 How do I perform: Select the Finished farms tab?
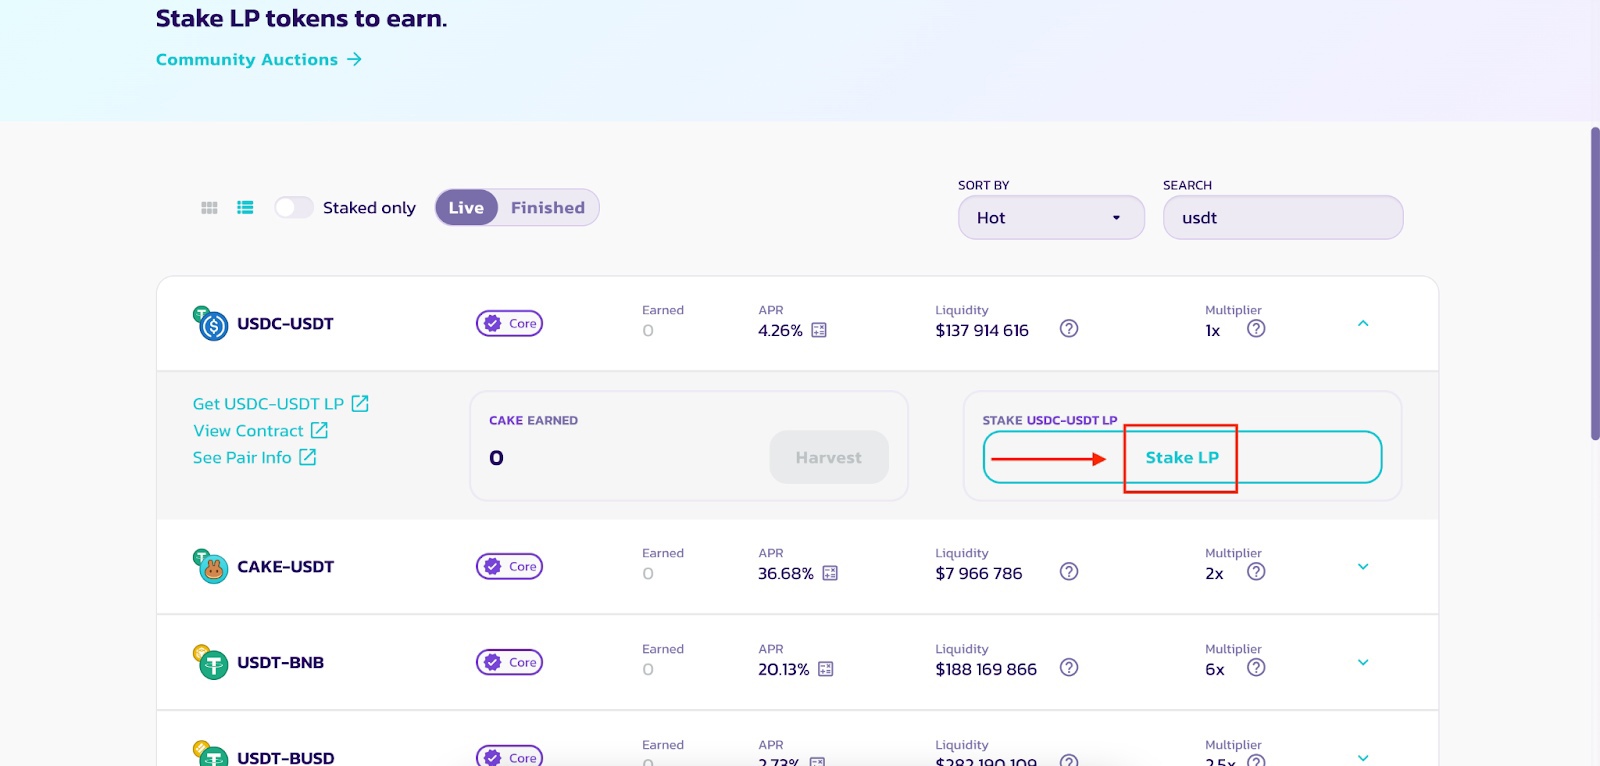pos(548,208)
